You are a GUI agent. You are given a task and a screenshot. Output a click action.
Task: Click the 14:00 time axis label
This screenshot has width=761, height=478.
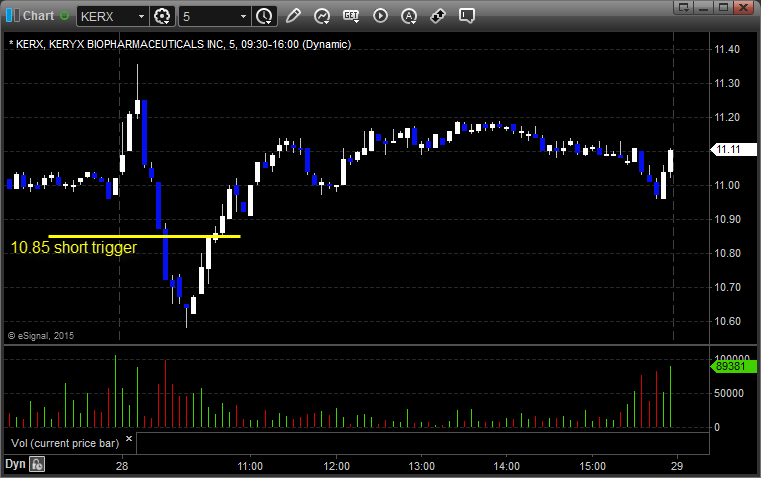click(x=507, y=466)
